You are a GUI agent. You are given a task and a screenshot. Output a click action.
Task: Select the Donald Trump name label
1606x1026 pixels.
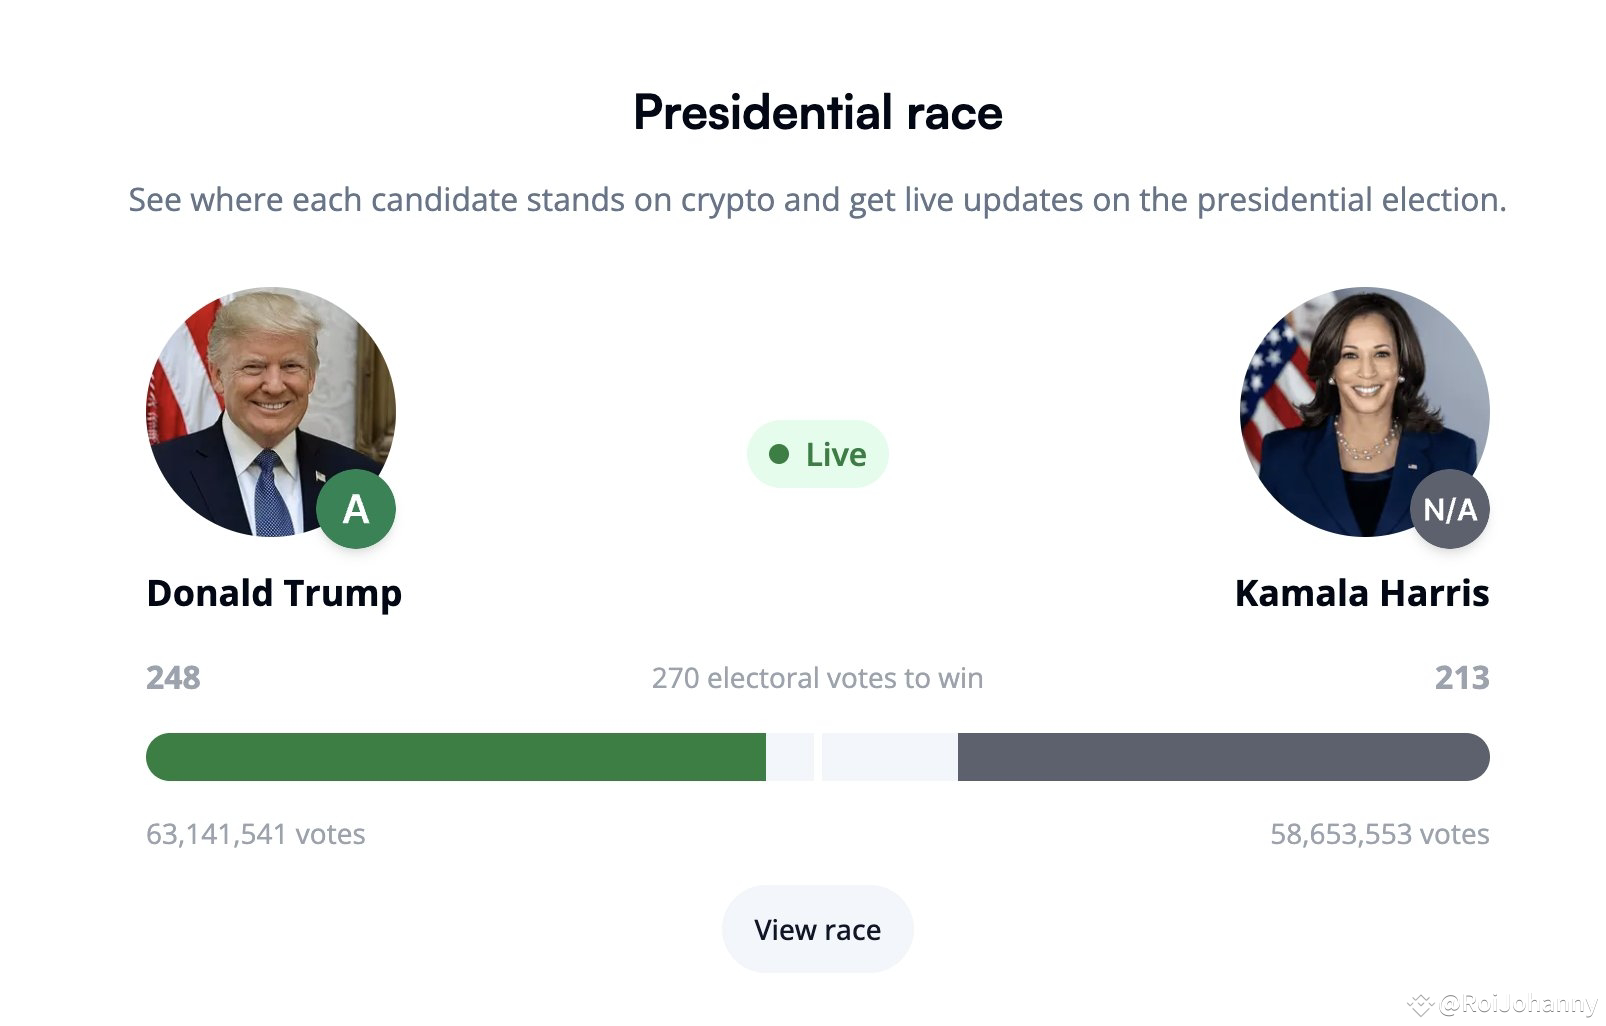click(x=274, y=593)
